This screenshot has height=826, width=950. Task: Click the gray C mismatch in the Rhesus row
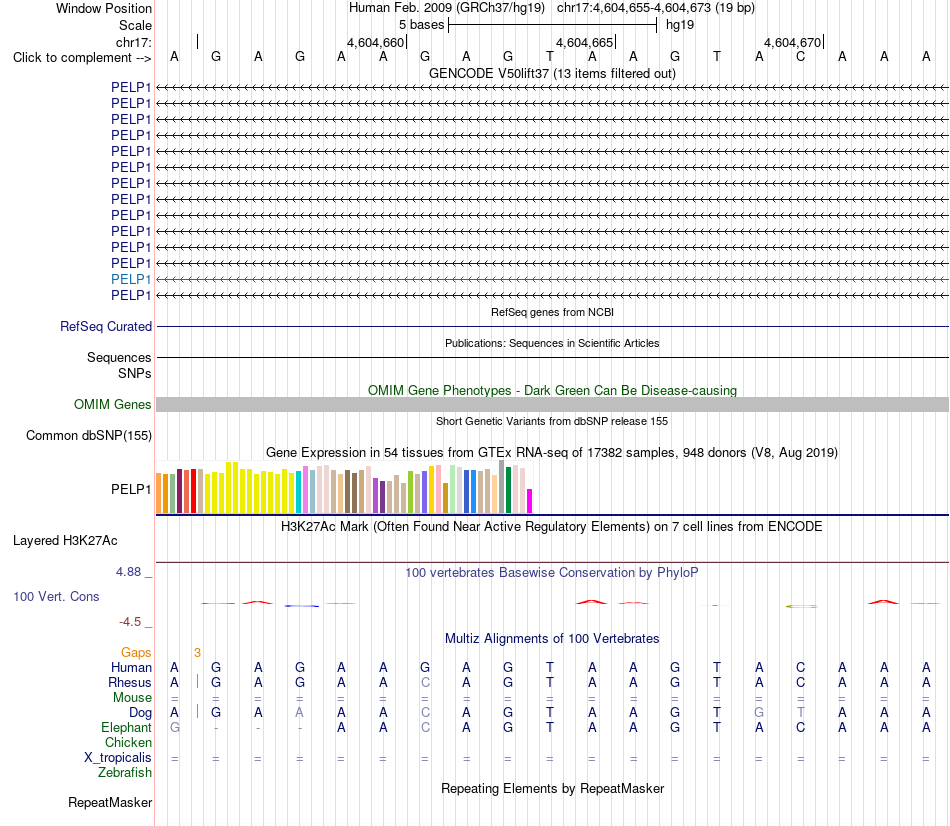point(425,682)
